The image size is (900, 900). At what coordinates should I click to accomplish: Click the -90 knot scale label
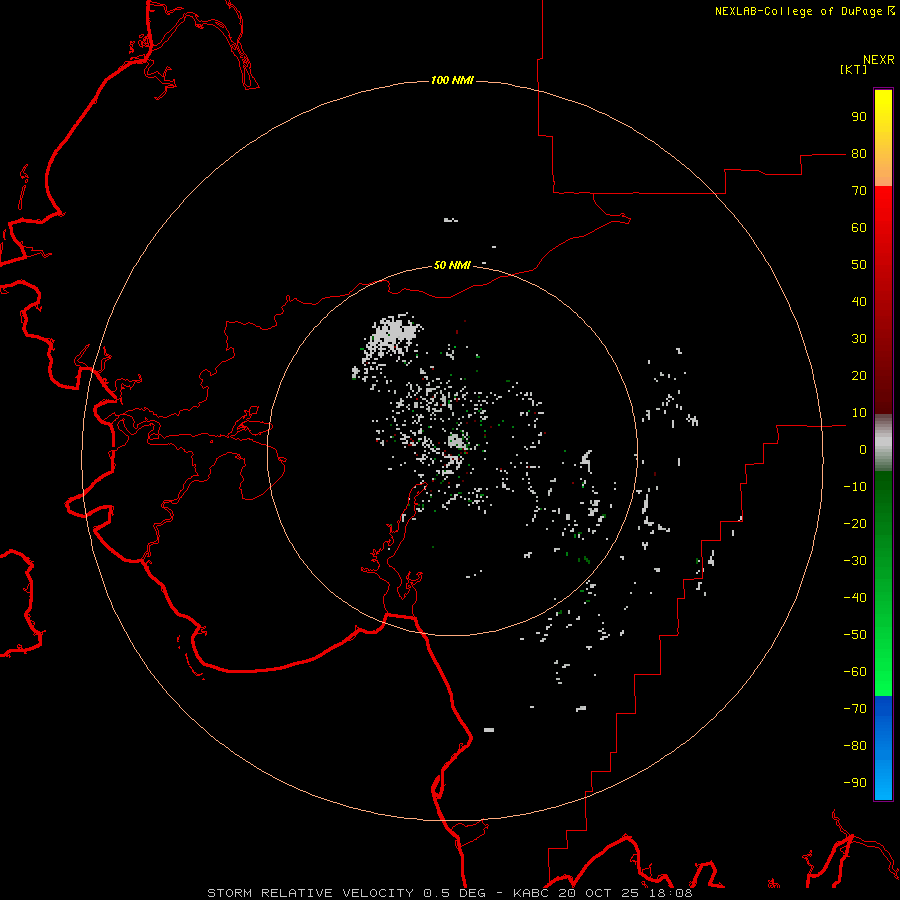point(855,783)
